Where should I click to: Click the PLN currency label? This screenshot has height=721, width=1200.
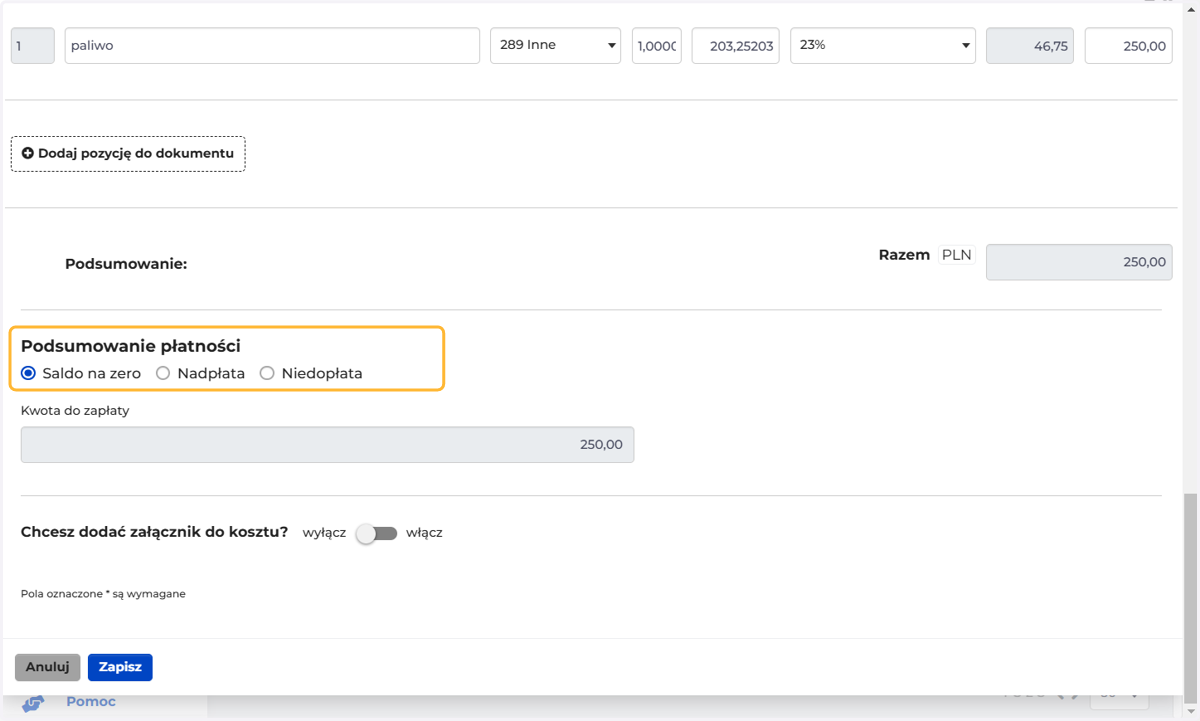(x=957, y=255)
